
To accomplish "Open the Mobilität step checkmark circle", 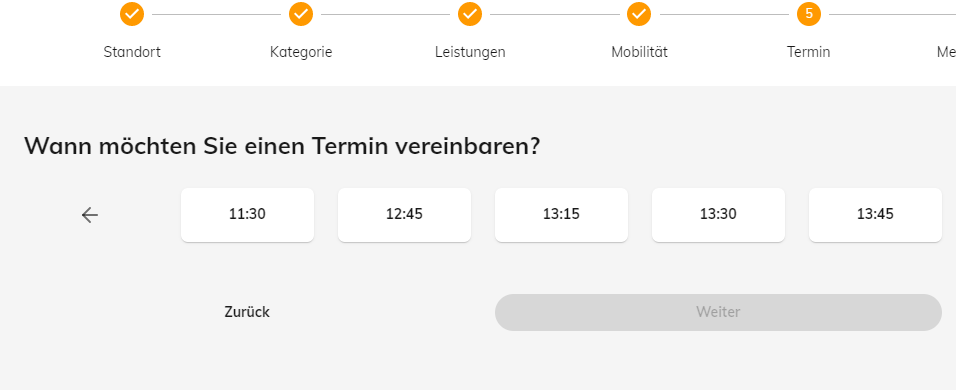I will 639,14.
